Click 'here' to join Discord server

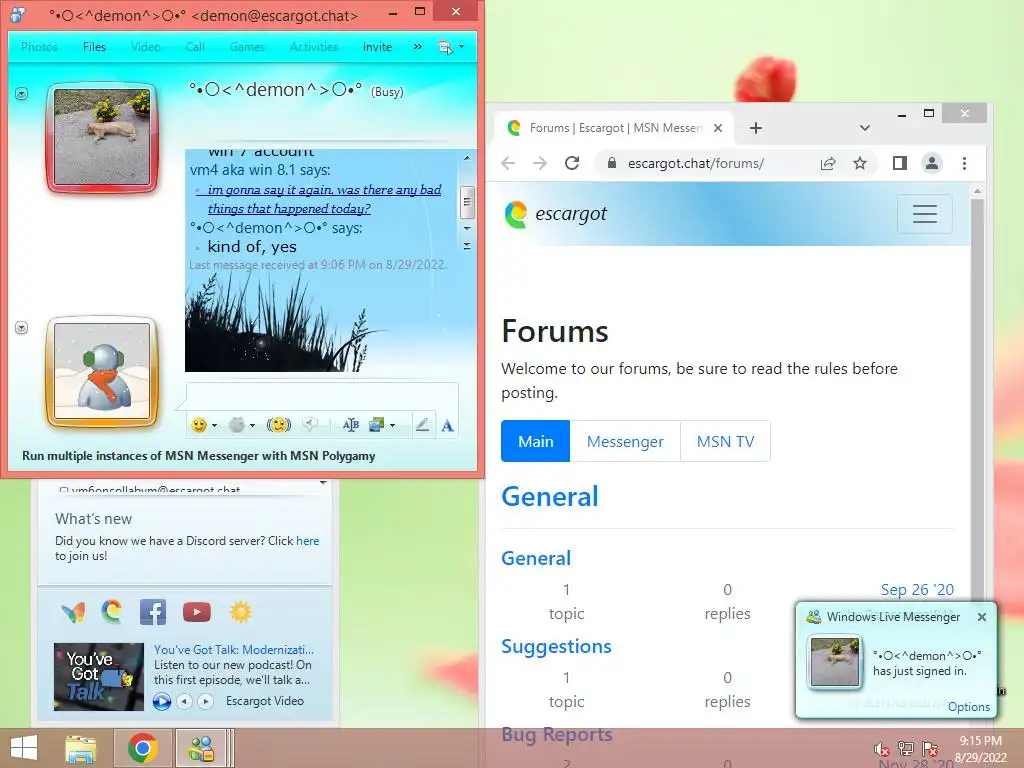pos(308,541)
